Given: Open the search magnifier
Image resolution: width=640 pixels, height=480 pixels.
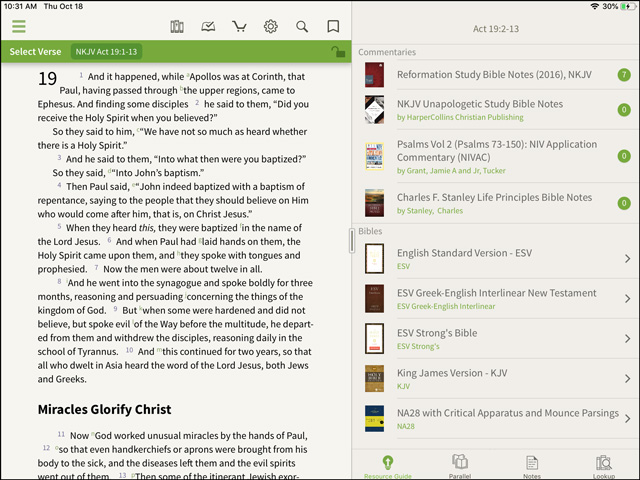Looking at the screenshot, I should tap(302, 27).
